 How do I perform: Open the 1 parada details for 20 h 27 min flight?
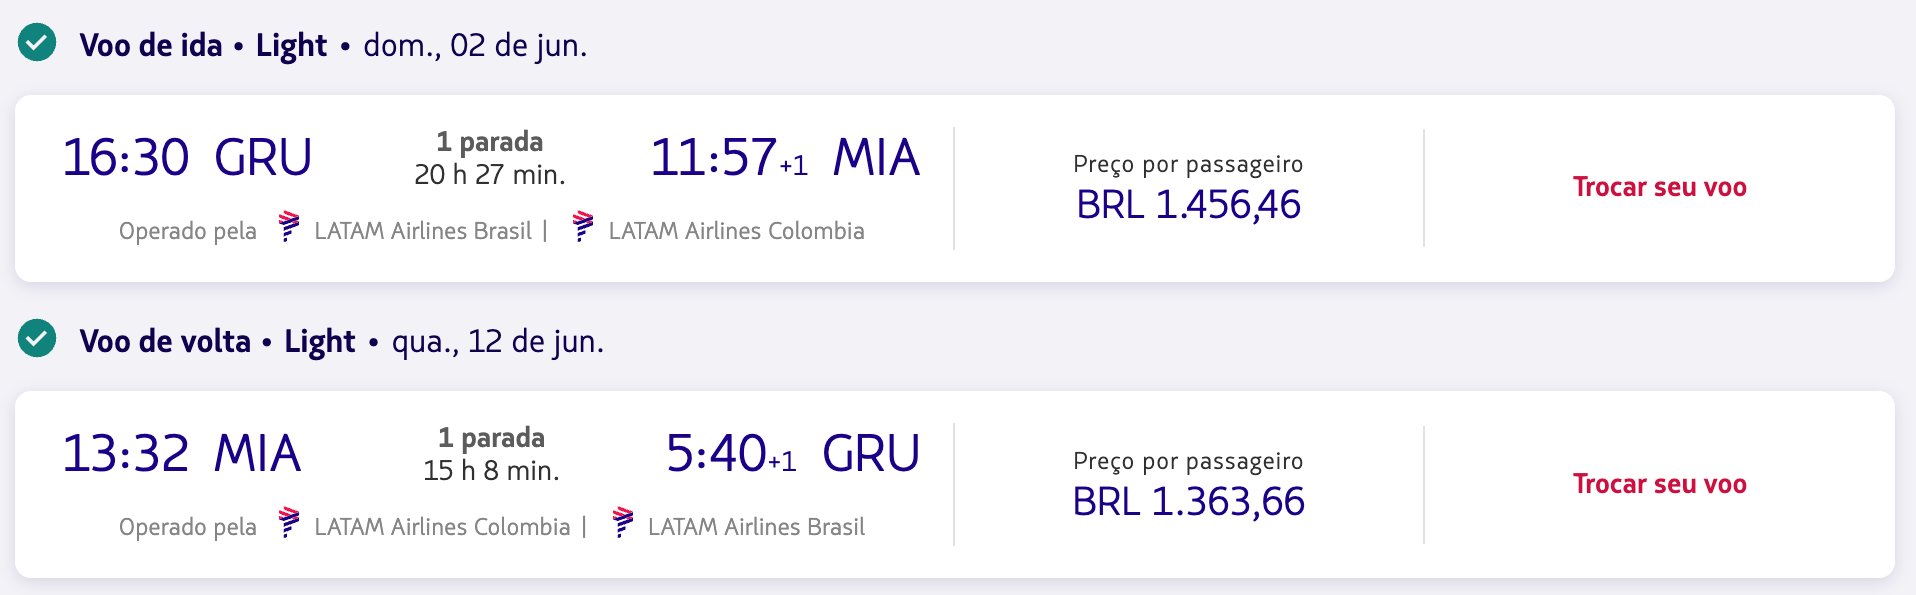pos(490,142)
